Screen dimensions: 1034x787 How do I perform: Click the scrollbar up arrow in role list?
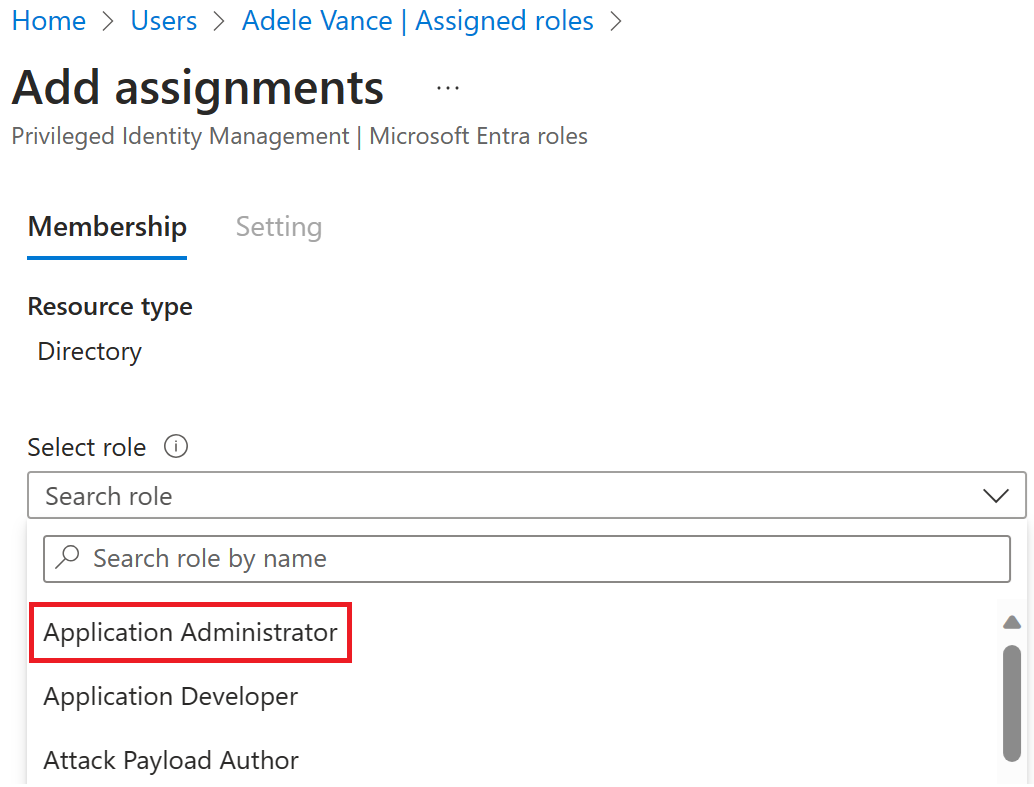[x=1011, y=621]
